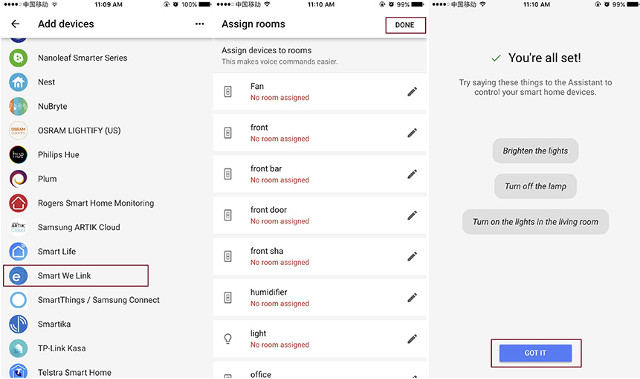640x379 pixels.
Task: Tap the DONE button
Action: tap(405, 25)
